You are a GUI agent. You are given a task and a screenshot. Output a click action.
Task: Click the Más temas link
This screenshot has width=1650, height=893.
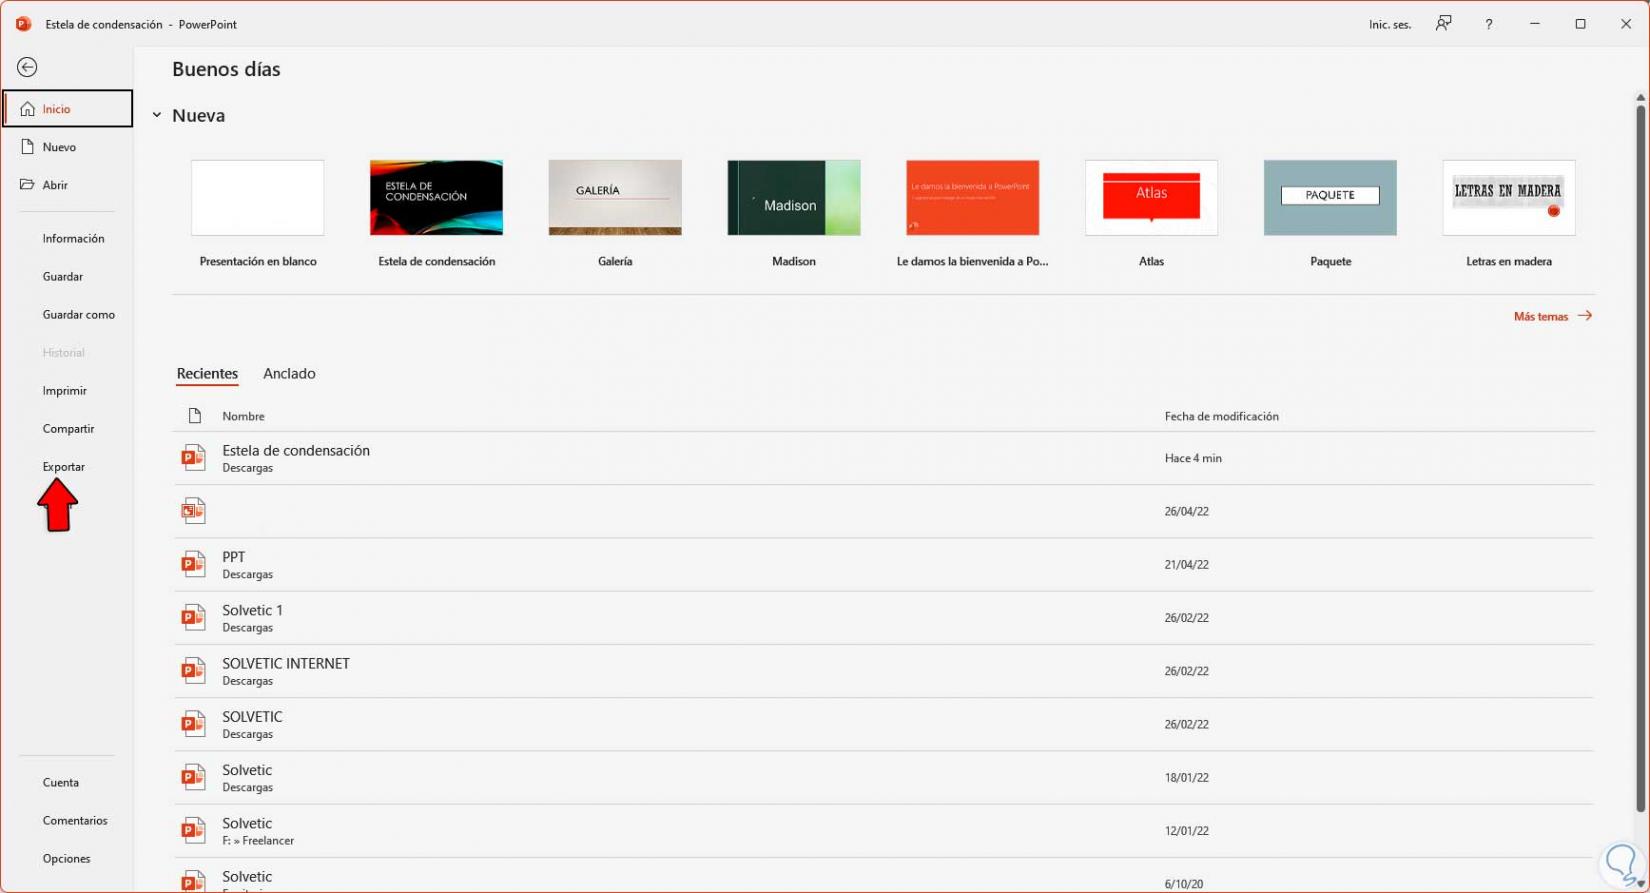(x=1553, y=316)
